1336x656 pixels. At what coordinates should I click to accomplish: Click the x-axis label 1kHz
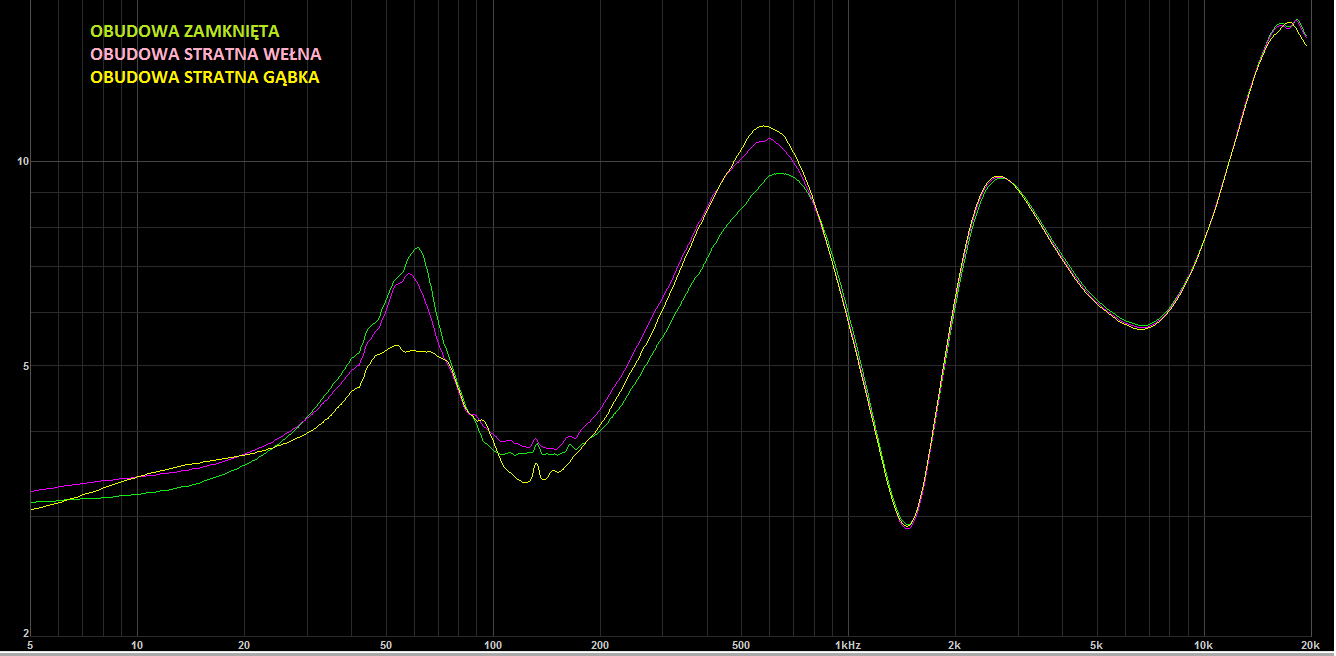click(x=848, y=646)
